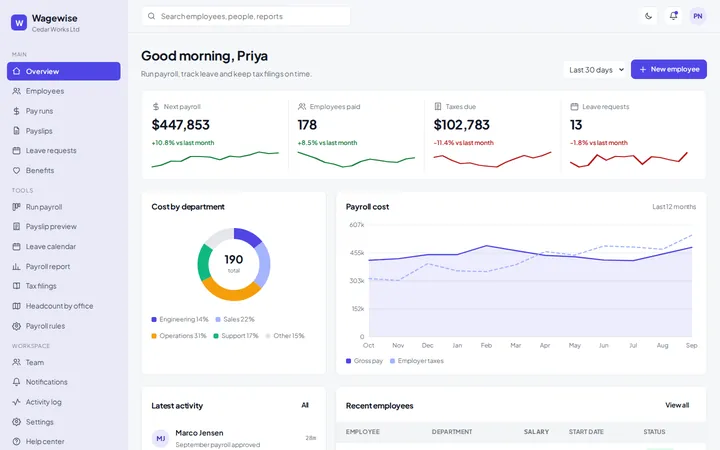This screenshot has height=450, width=720.
Task: Click the MJ avatar in Latest activity
Action: pyautogui.click(x=161, y=439)
